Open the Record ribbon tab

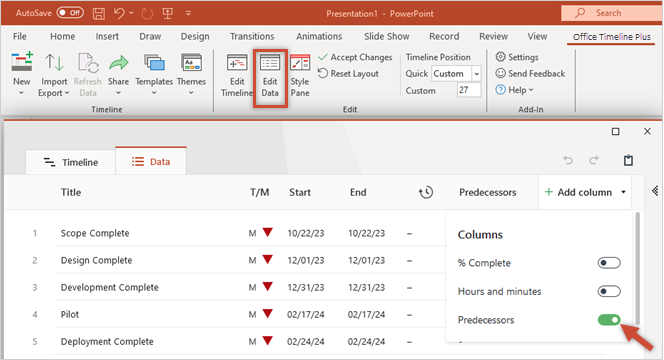click(444, 36)
